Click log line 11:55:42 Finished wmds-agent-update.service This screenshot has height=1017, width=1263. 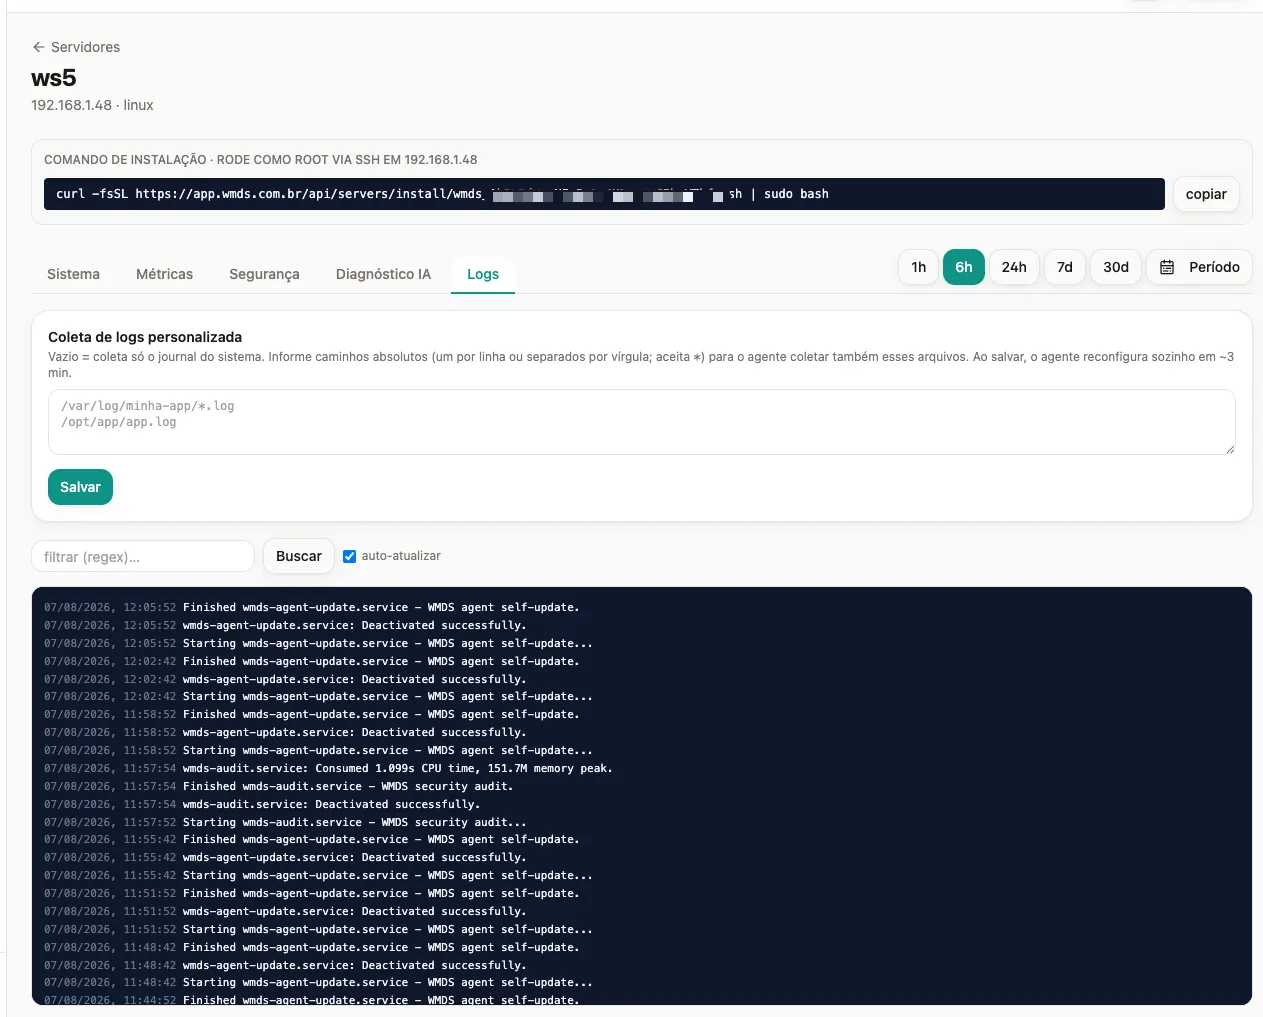[312, 839]
